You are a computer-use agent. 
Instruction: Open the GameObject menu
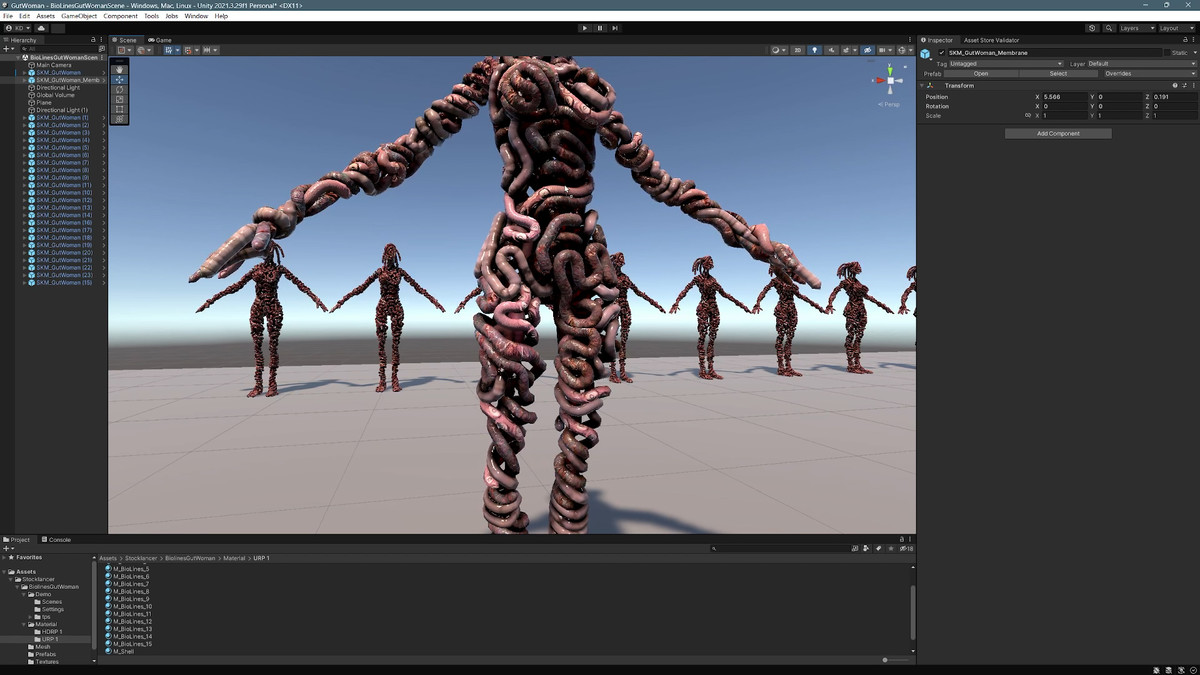click(x=79, y=16)
